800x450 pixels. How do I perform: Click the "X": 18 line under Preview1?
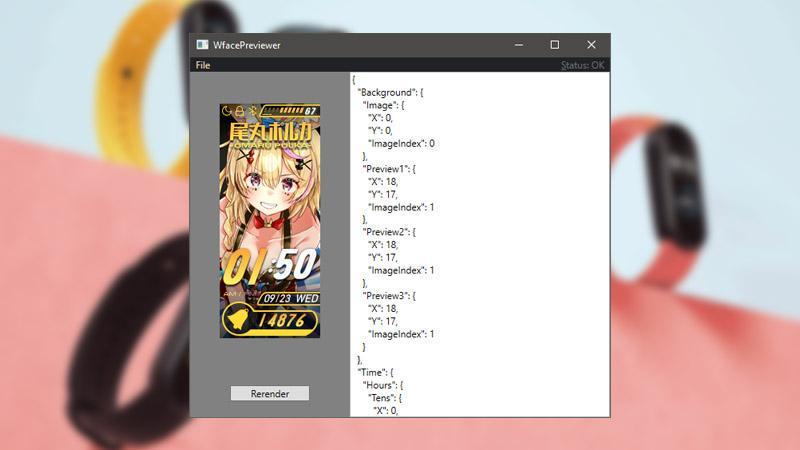(383, 182)
